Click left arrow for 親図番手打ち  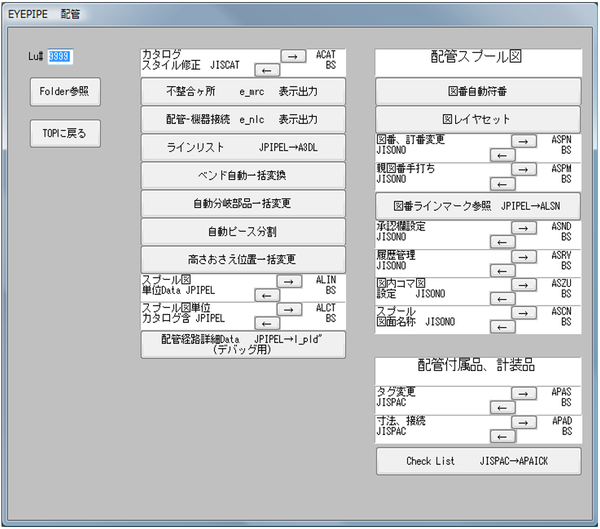(502, 184)
